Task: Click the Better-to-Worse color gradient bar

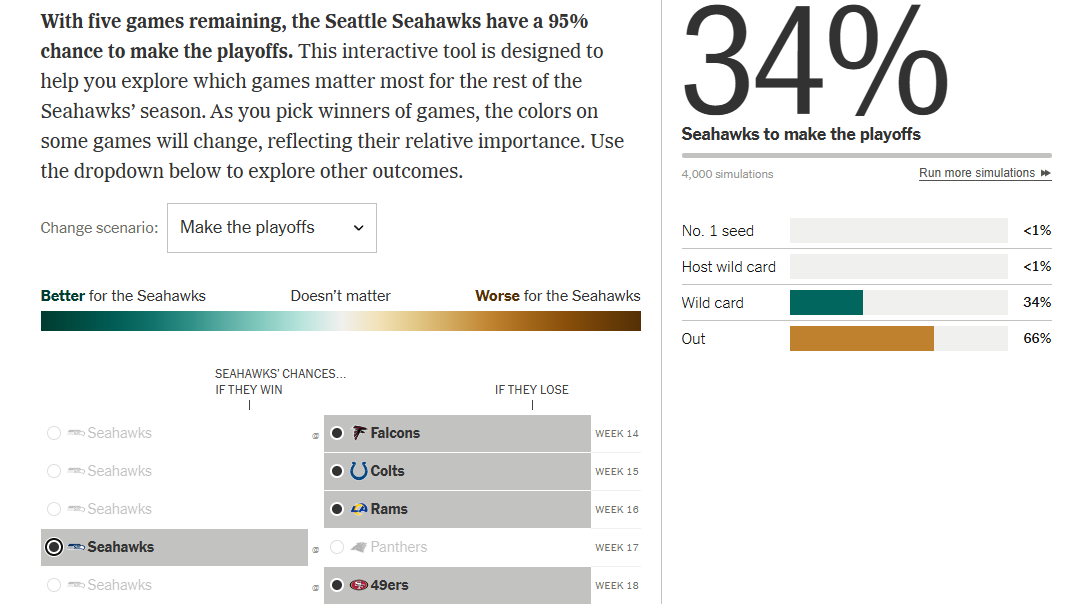Action: pyautogui.click(x=340, y=321)
